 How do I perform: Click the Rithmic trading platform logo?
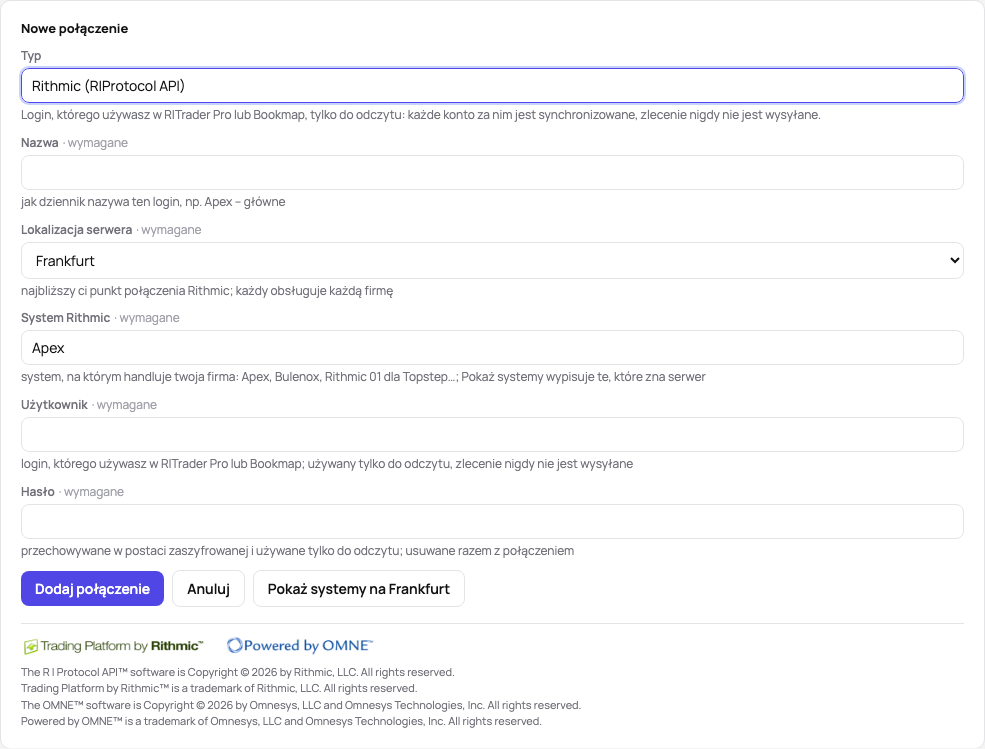point(114,646)
